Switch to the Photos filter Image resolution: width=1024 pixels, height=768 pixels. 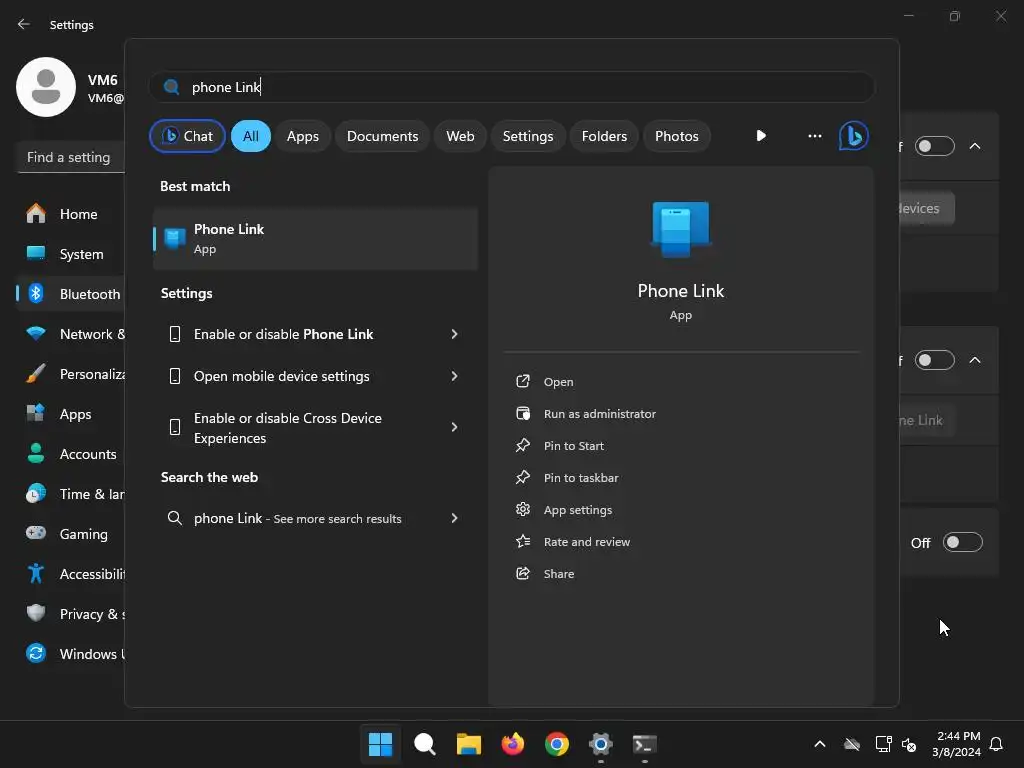(x=677, y=136)
